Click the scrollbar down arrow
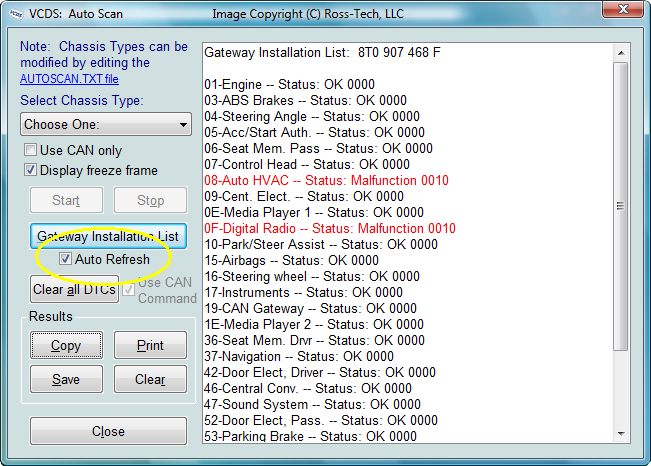Screen dimensions: 651x466 (x=621, y=433)
